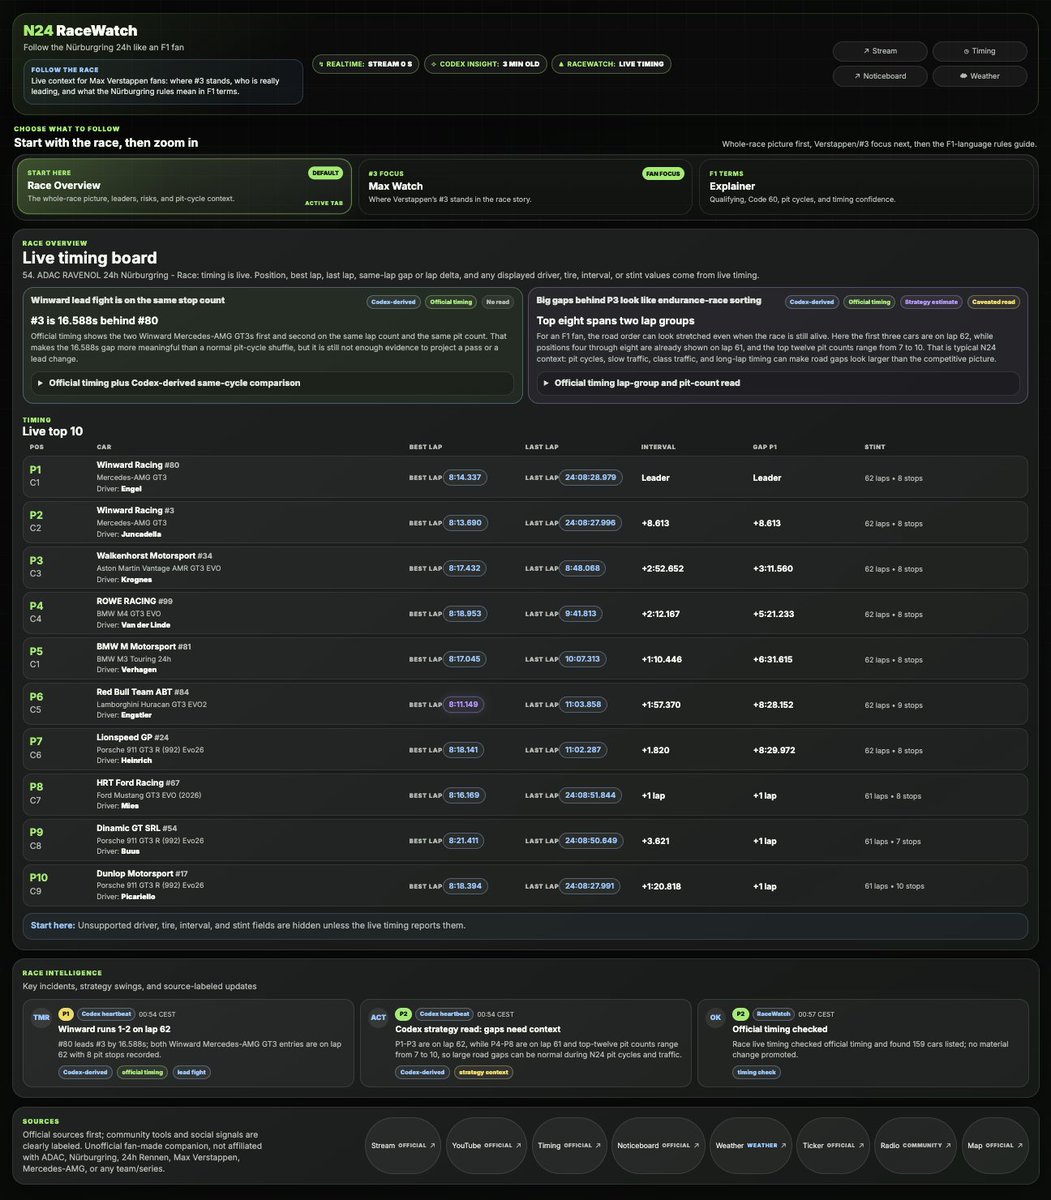This screenshot has height=1200, width=1051.
Task: Click stint text 62 laps • 9 stops
Action: tap(892, 705)
